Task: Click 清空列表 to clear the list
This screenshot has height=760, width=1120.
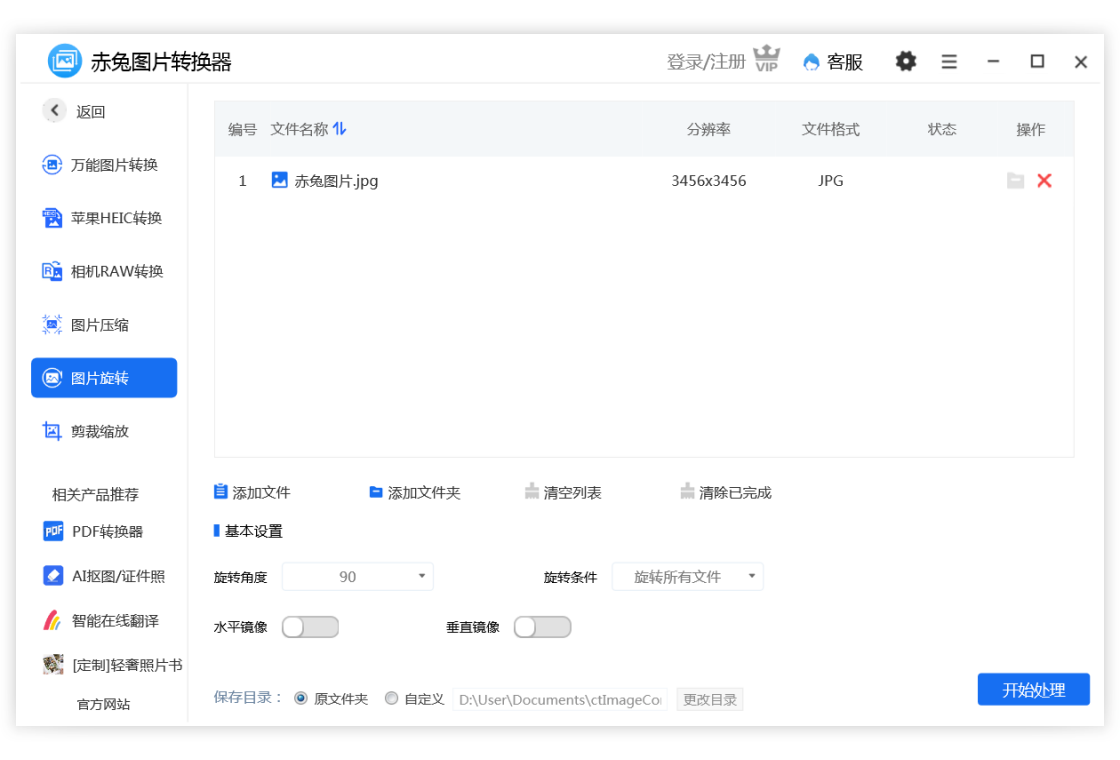Action: 564,492
